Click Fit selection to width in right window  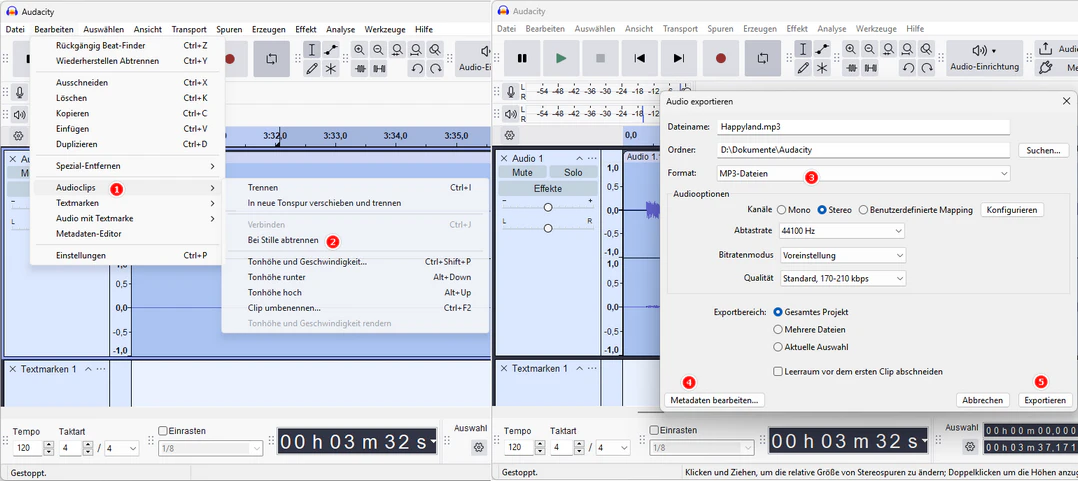[889, 49]
